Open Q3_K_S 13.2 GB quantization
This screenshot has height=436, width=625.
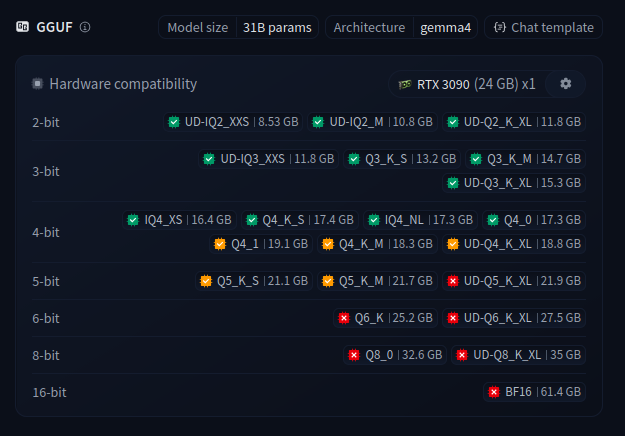tap(402, 159)
